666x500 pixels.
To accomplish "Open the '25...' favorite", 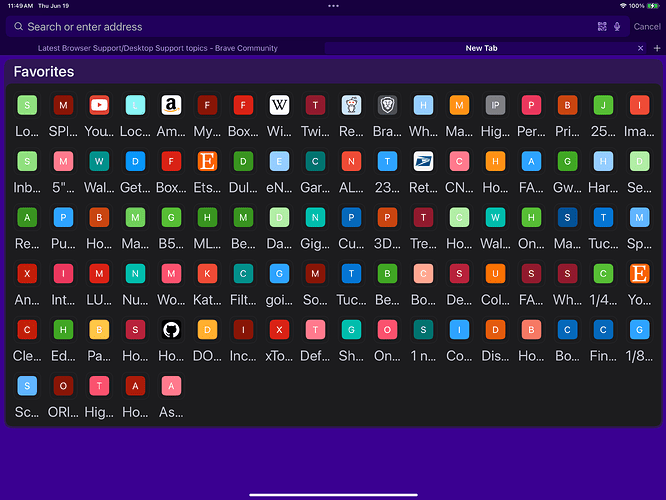I will click(603, 105).
